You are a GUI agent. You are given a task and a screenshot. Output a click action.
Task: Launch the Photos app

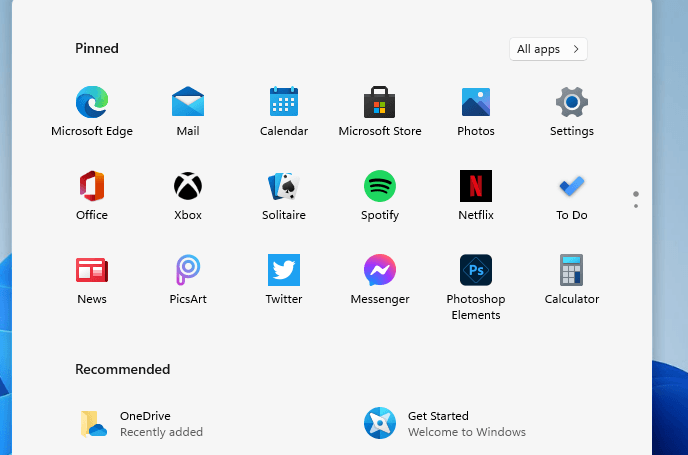tap(476, 111)
